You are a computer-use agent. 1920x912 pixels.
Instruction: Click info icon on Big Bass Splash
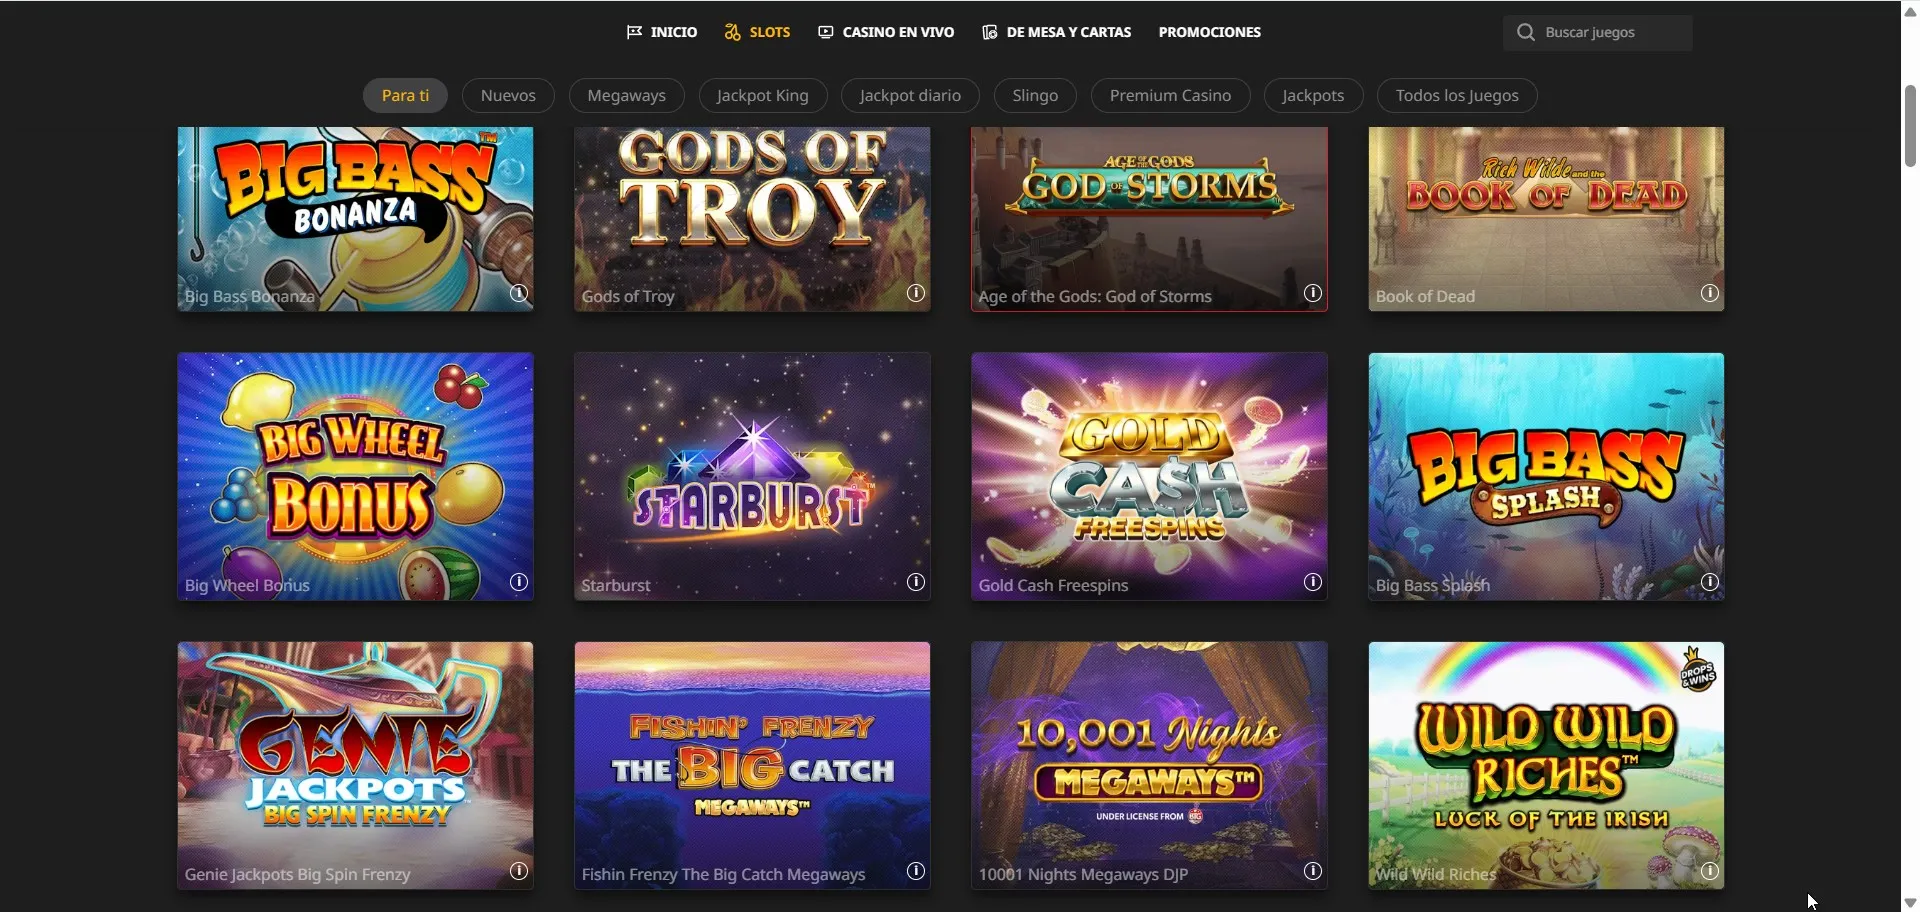click(x=1710, y=583)
